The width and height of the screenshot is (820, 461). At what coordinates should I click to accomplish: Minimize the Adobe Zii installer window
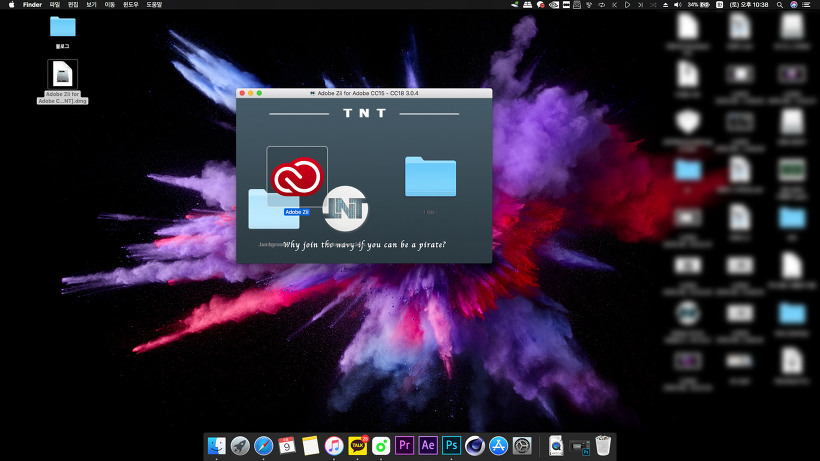250,93
